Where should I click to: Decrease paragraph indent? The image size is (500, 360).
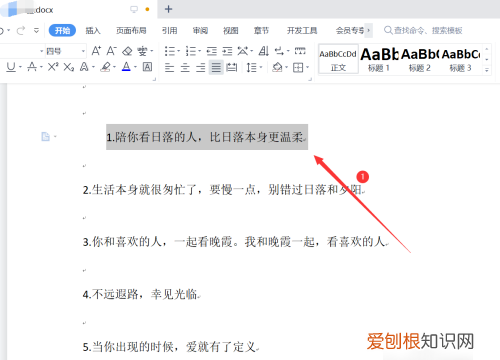pos(211,51)
